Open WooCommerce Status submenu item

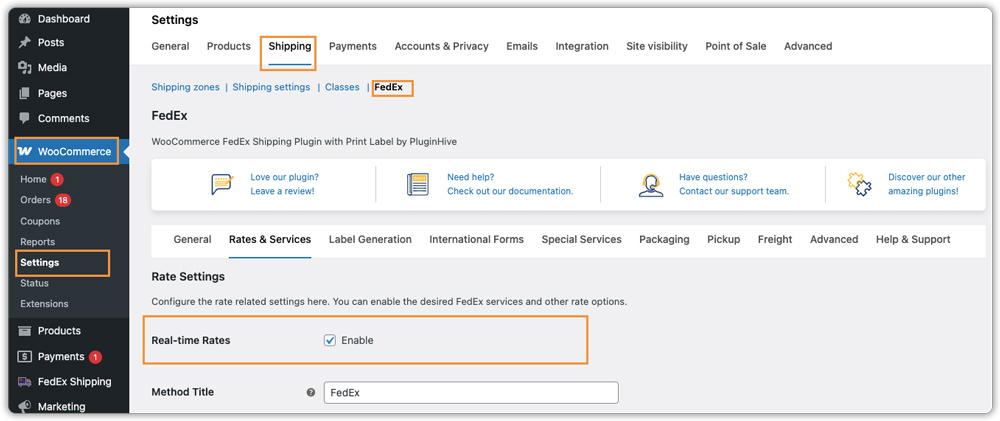(x=34, y=283)
